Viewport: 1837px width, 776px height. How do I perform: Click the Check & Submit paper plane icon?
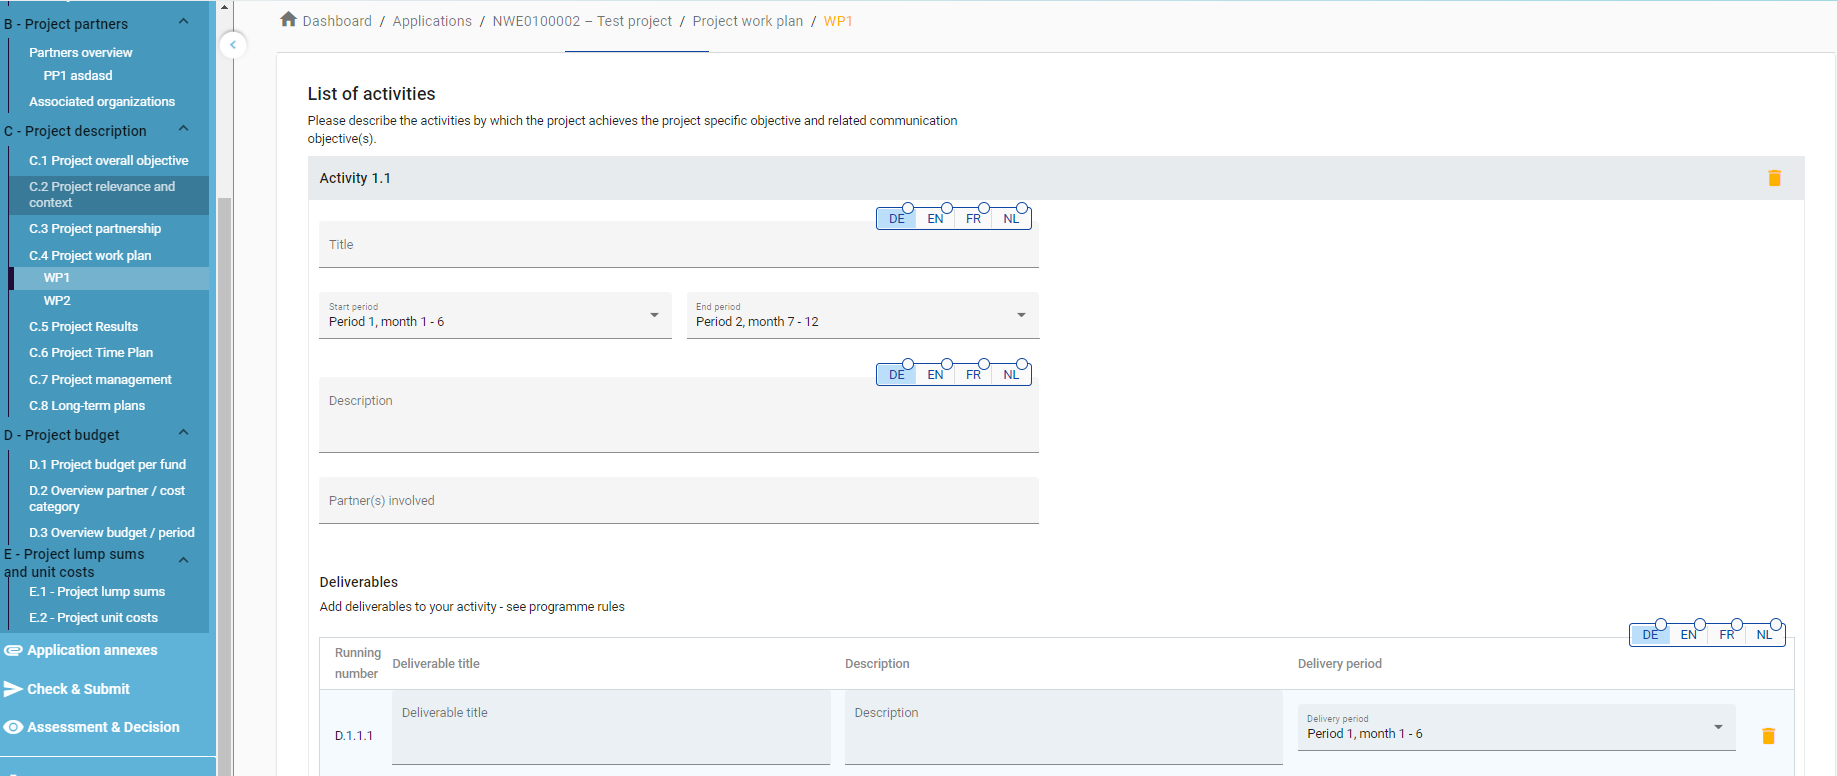click(x=13, y=689)
